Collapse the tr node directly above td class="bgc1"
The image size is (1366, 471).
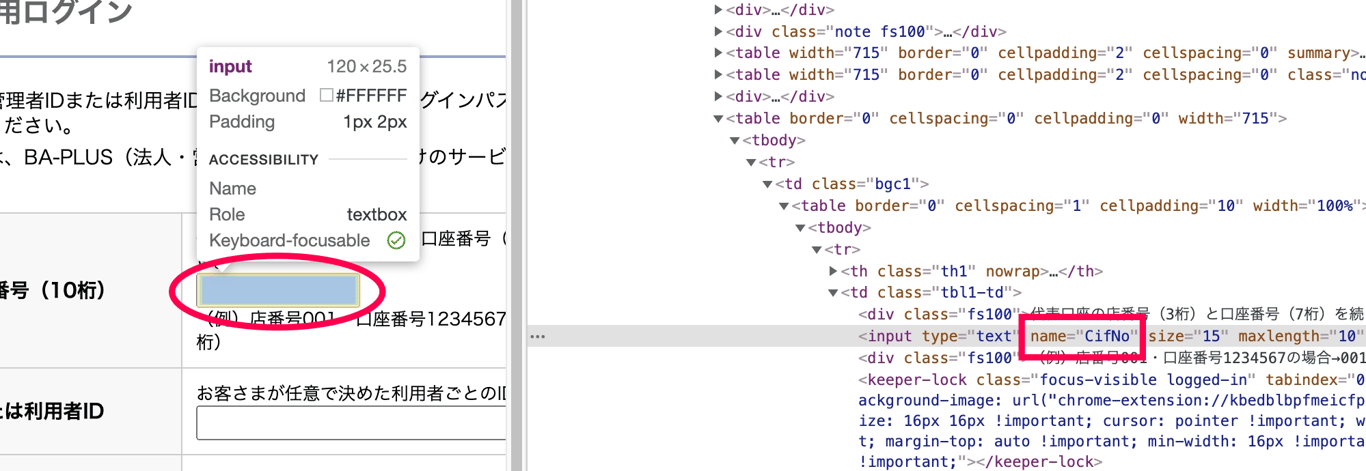pos(752,162)
